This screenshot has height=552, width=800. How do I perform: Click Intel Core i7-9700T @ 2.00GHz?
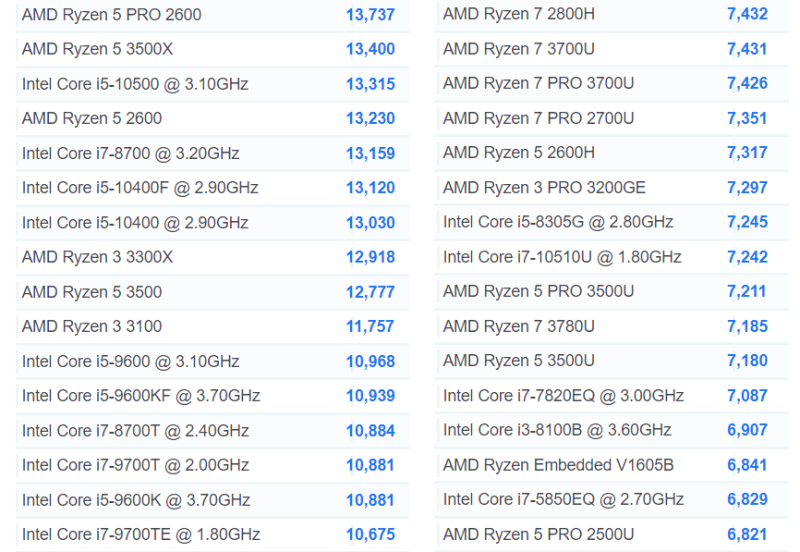[136, 465]
